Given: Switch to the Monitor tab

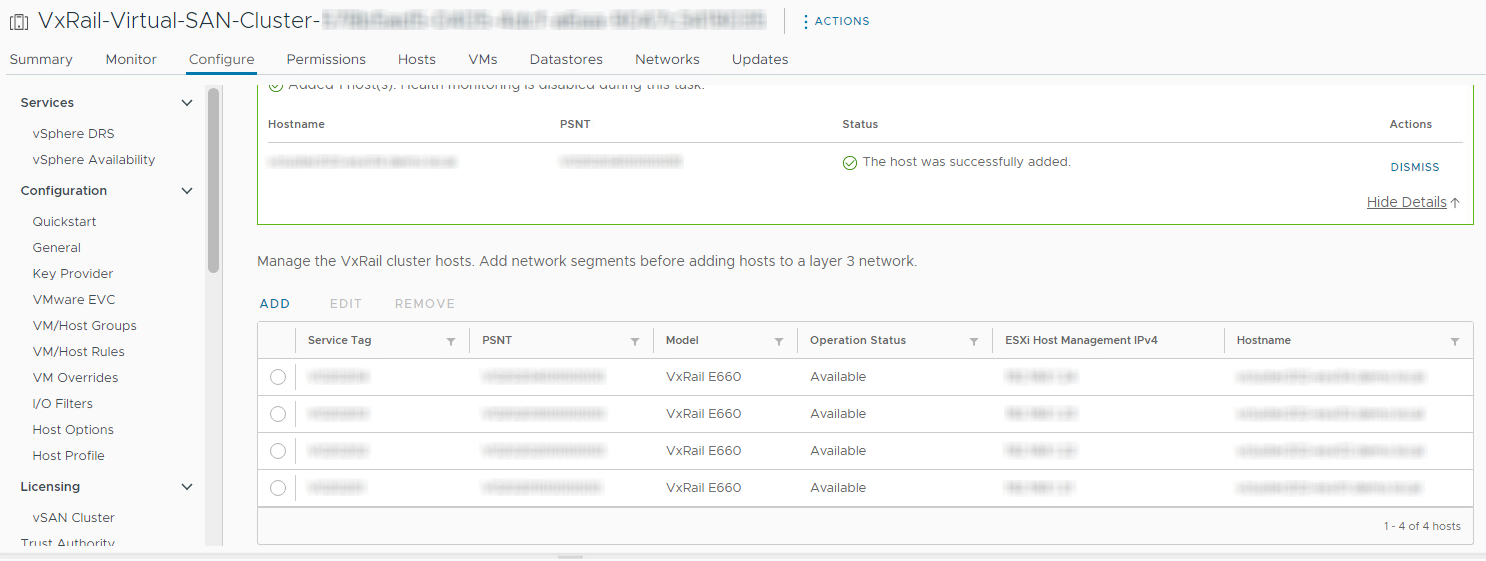Looking at the screenshot, I should [x=131, y=59].
